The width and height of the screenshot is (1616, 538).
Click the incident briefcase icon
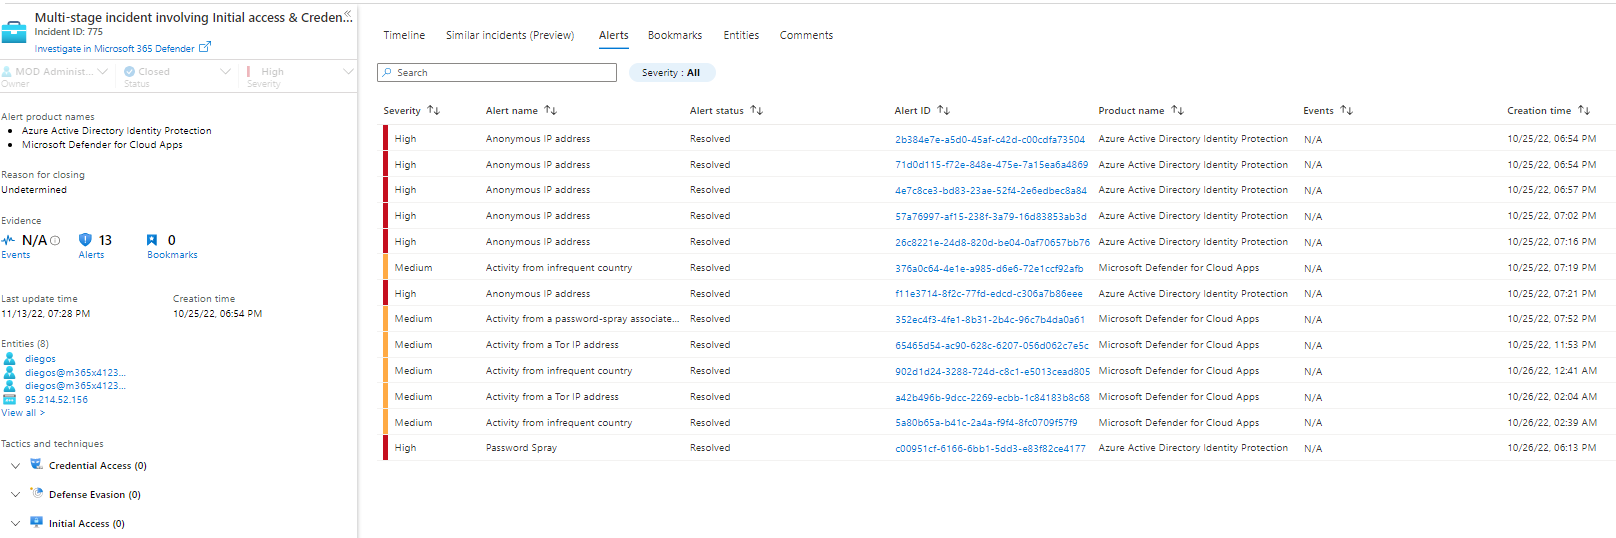tap(14, 32)
